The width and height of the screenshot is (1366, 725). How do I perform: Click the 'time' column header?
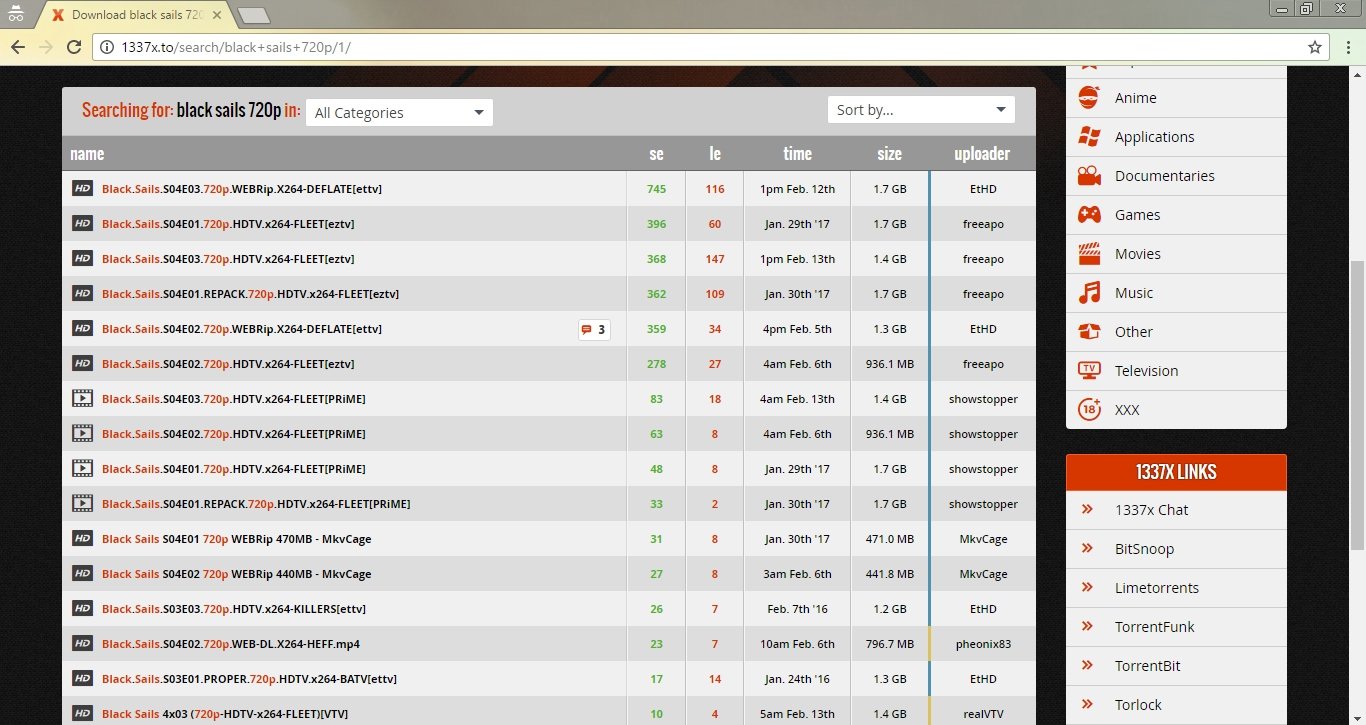[x=797, y=153]
